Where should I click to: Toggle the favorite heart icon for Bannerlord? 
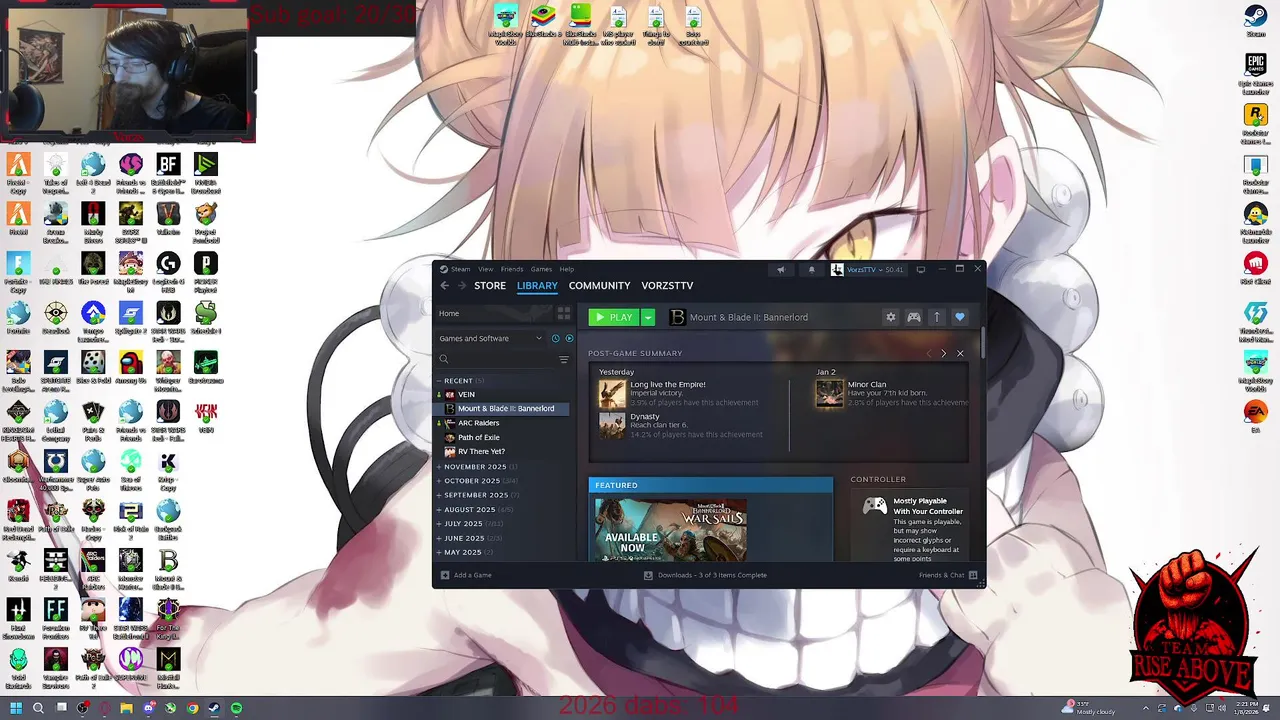pyautogui.click(x=960, y=317)
